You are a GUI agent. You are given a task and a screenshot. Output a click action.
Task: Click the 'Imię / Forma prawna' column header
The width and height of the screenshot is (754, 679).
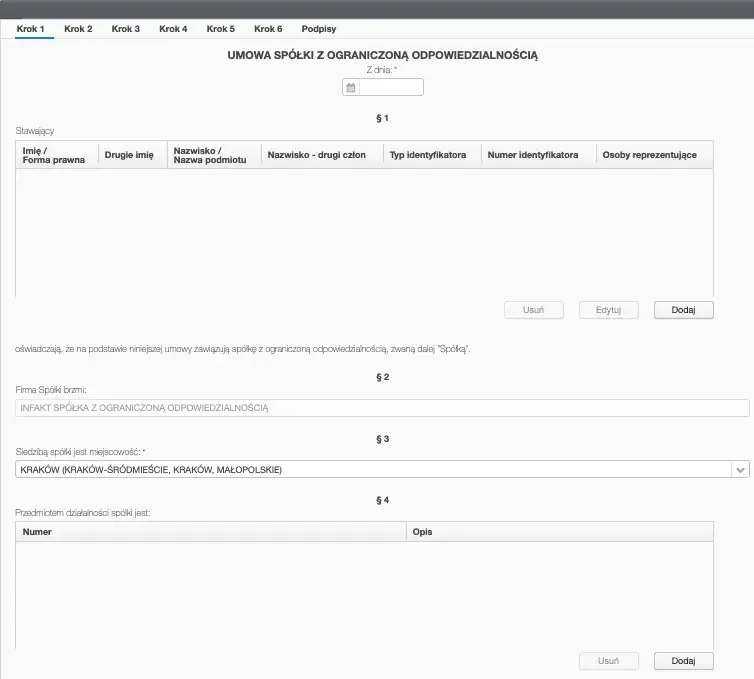coord(56,155)
